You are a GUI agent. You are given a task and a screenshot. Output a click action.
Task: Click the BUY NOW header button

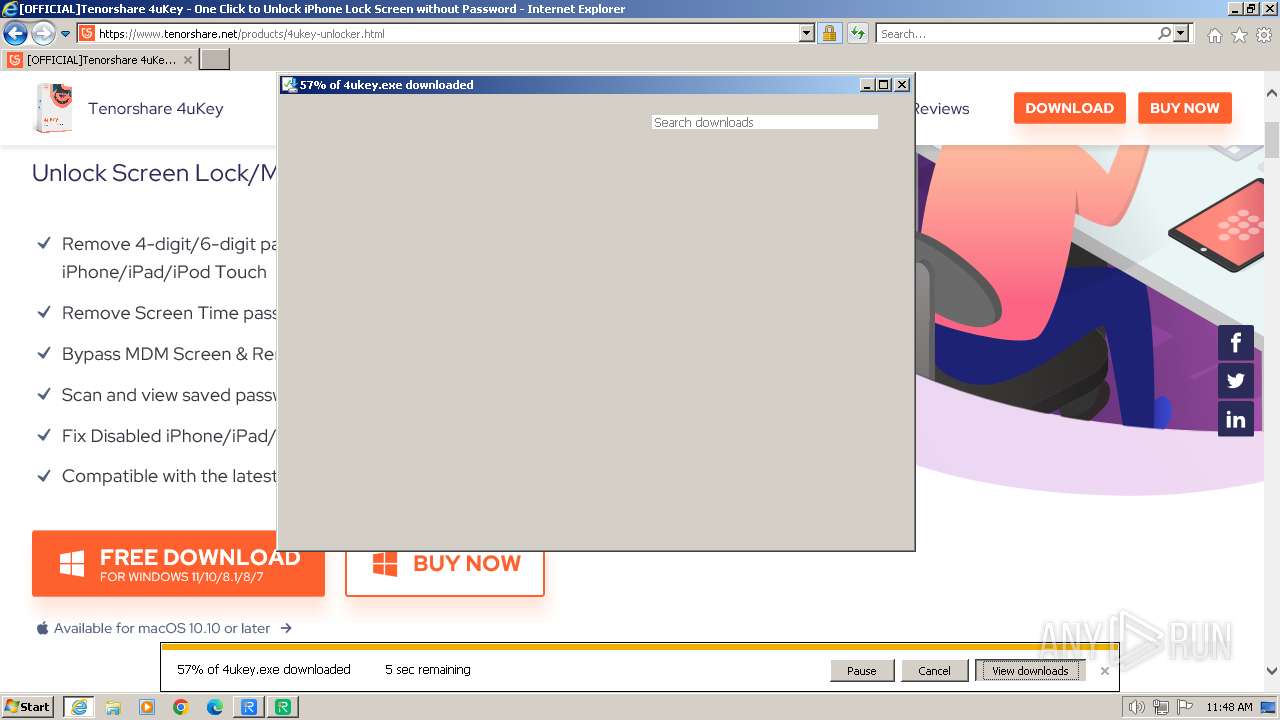pos(1184,108)
